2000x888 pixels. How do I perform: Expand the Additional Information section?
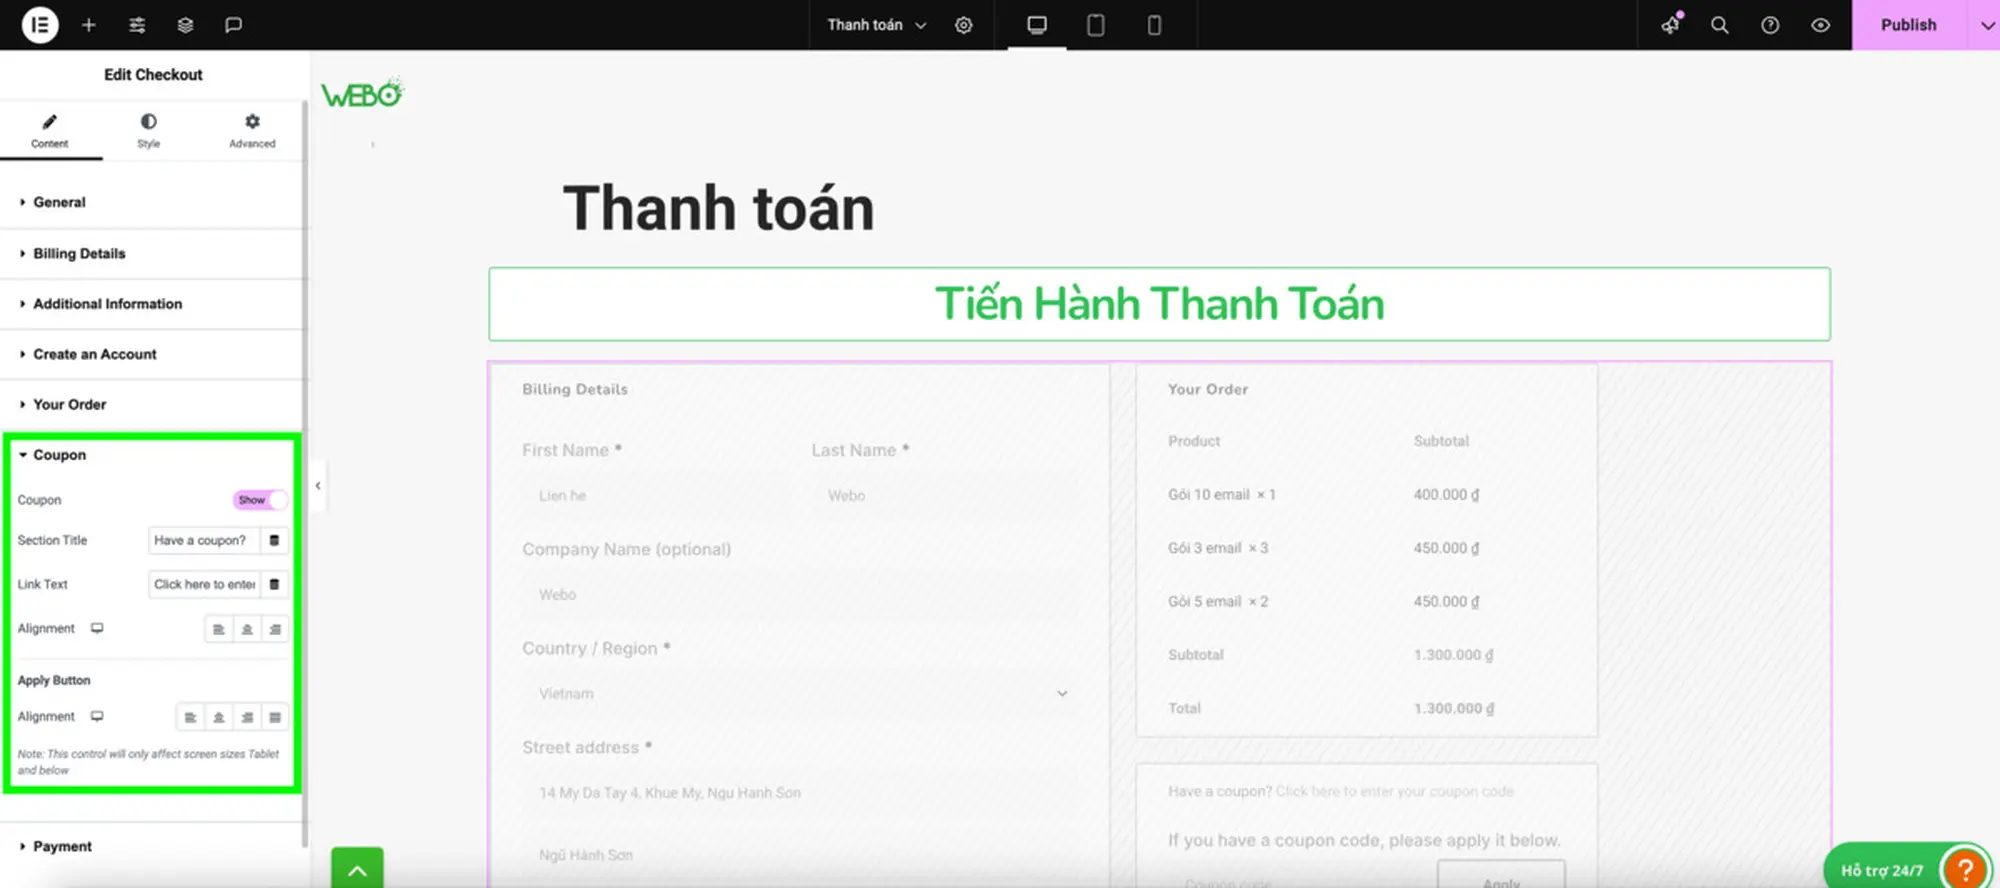(x=151, y=304)
